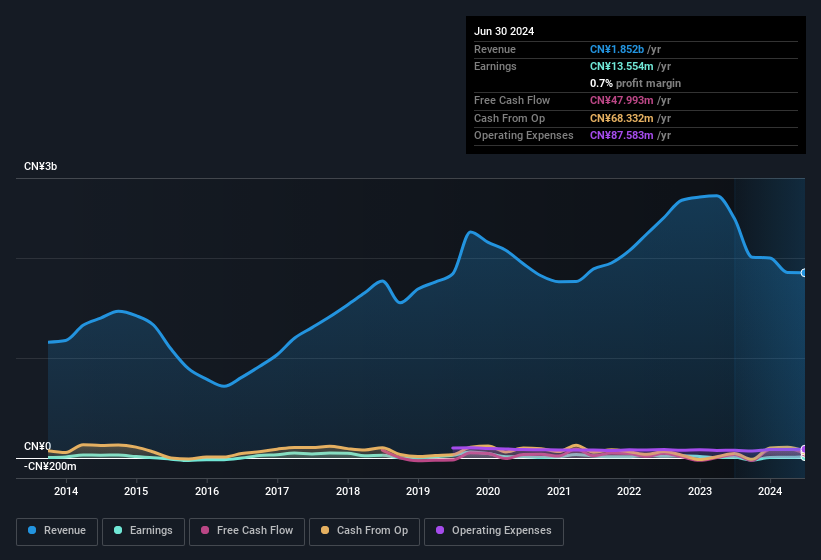The height and width of the screenshot is (560, 821).
Task: Toggle the Earnings legend button
Action: point(143,531)
